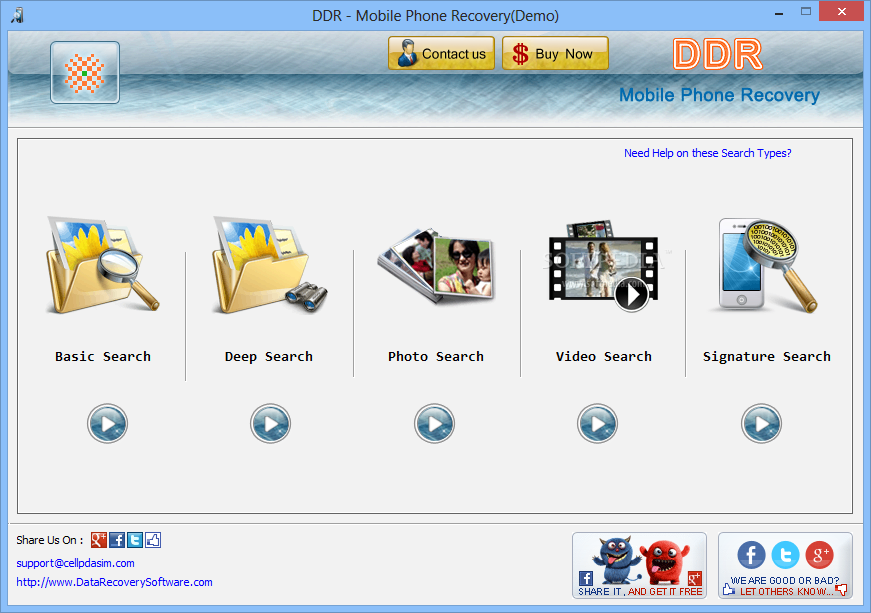This screenshot has width=871, height=613.
Task: Click the Deep Search label
Action: pyautogui.click(x=269, y=356)
